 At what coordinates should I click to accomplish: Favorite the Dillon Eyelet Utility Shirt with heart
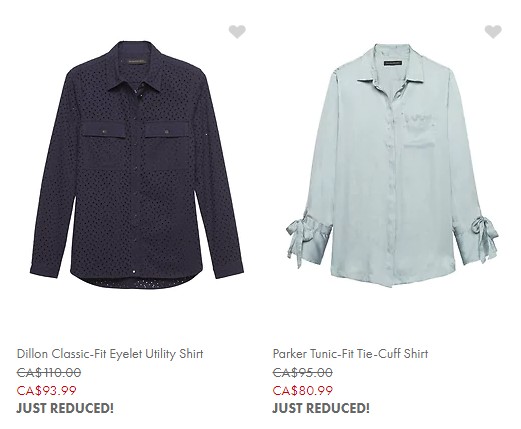point(237,32)
